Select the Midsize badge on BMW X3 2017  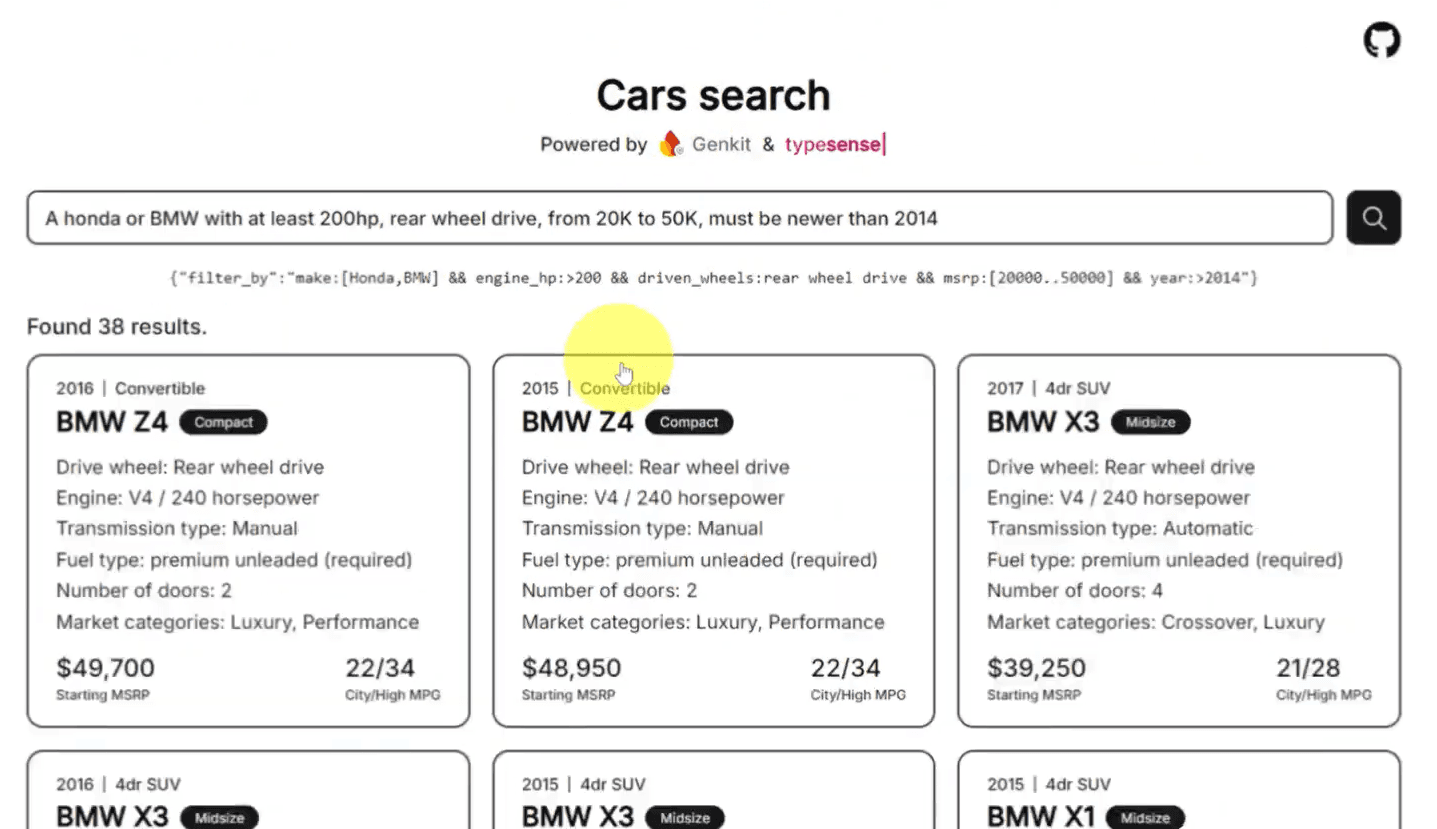point(1150,422)
